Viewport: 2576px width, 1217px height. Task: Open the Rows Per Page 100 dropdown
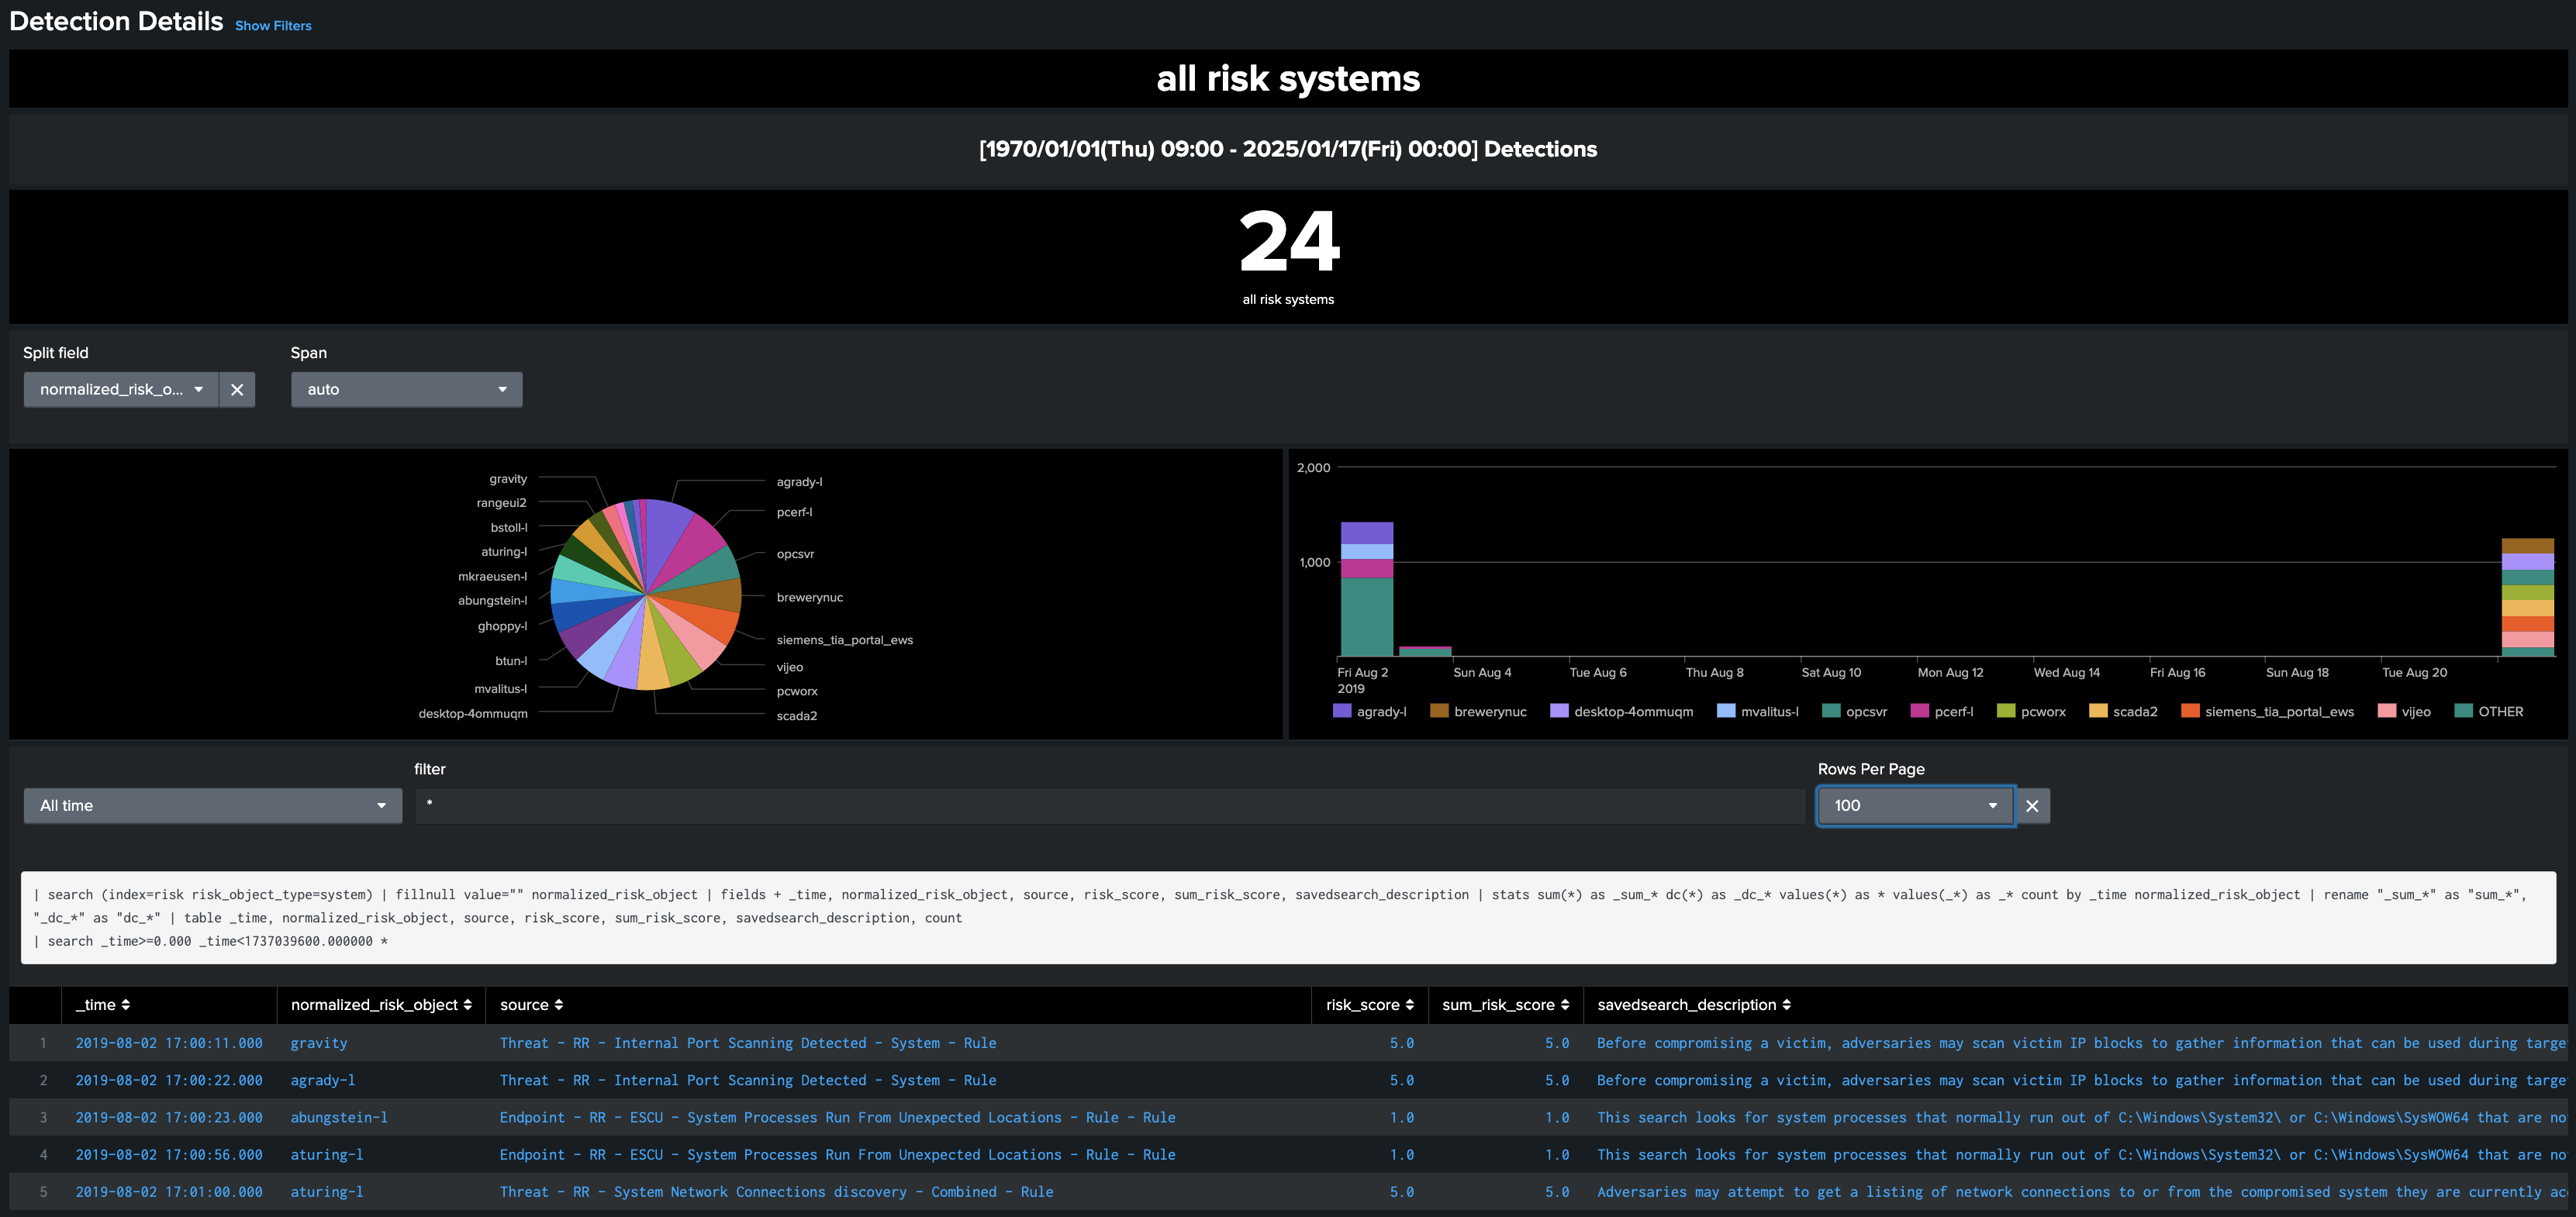[x=1915, y=806]
